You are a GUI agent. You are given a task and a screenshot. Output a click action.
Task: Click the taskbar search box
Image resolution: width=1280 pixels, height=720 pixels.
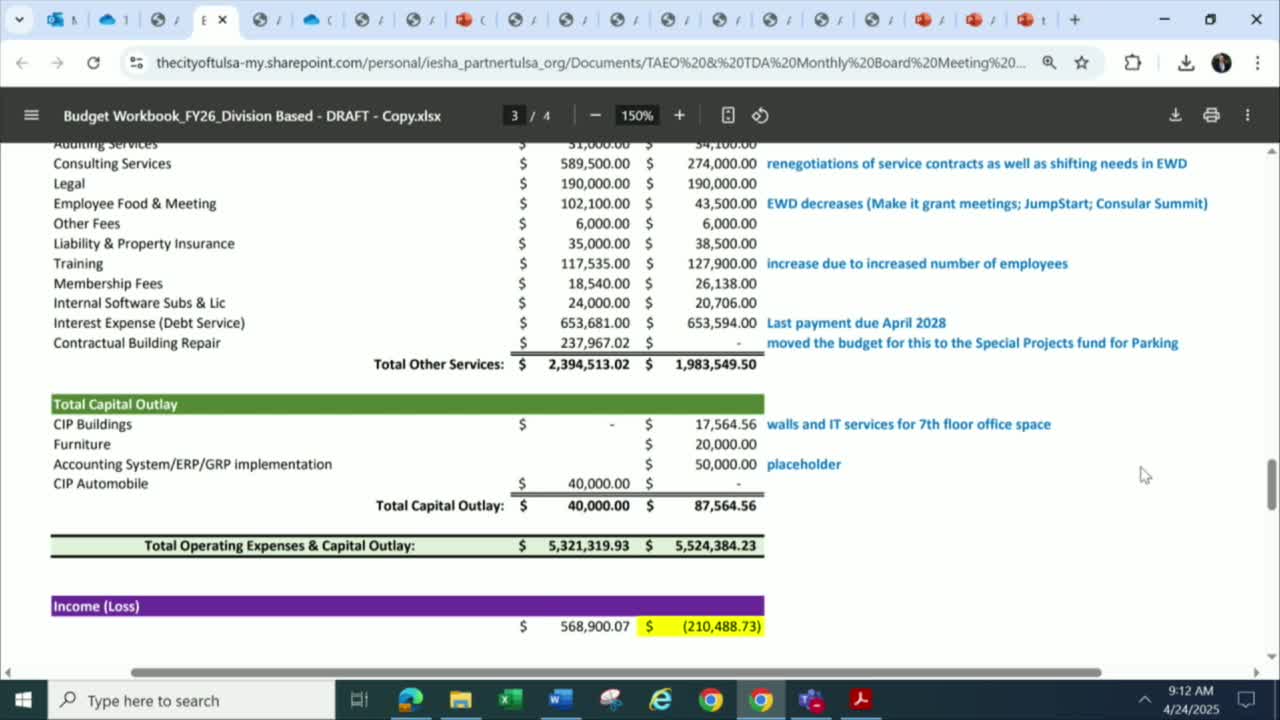point(191,700)
